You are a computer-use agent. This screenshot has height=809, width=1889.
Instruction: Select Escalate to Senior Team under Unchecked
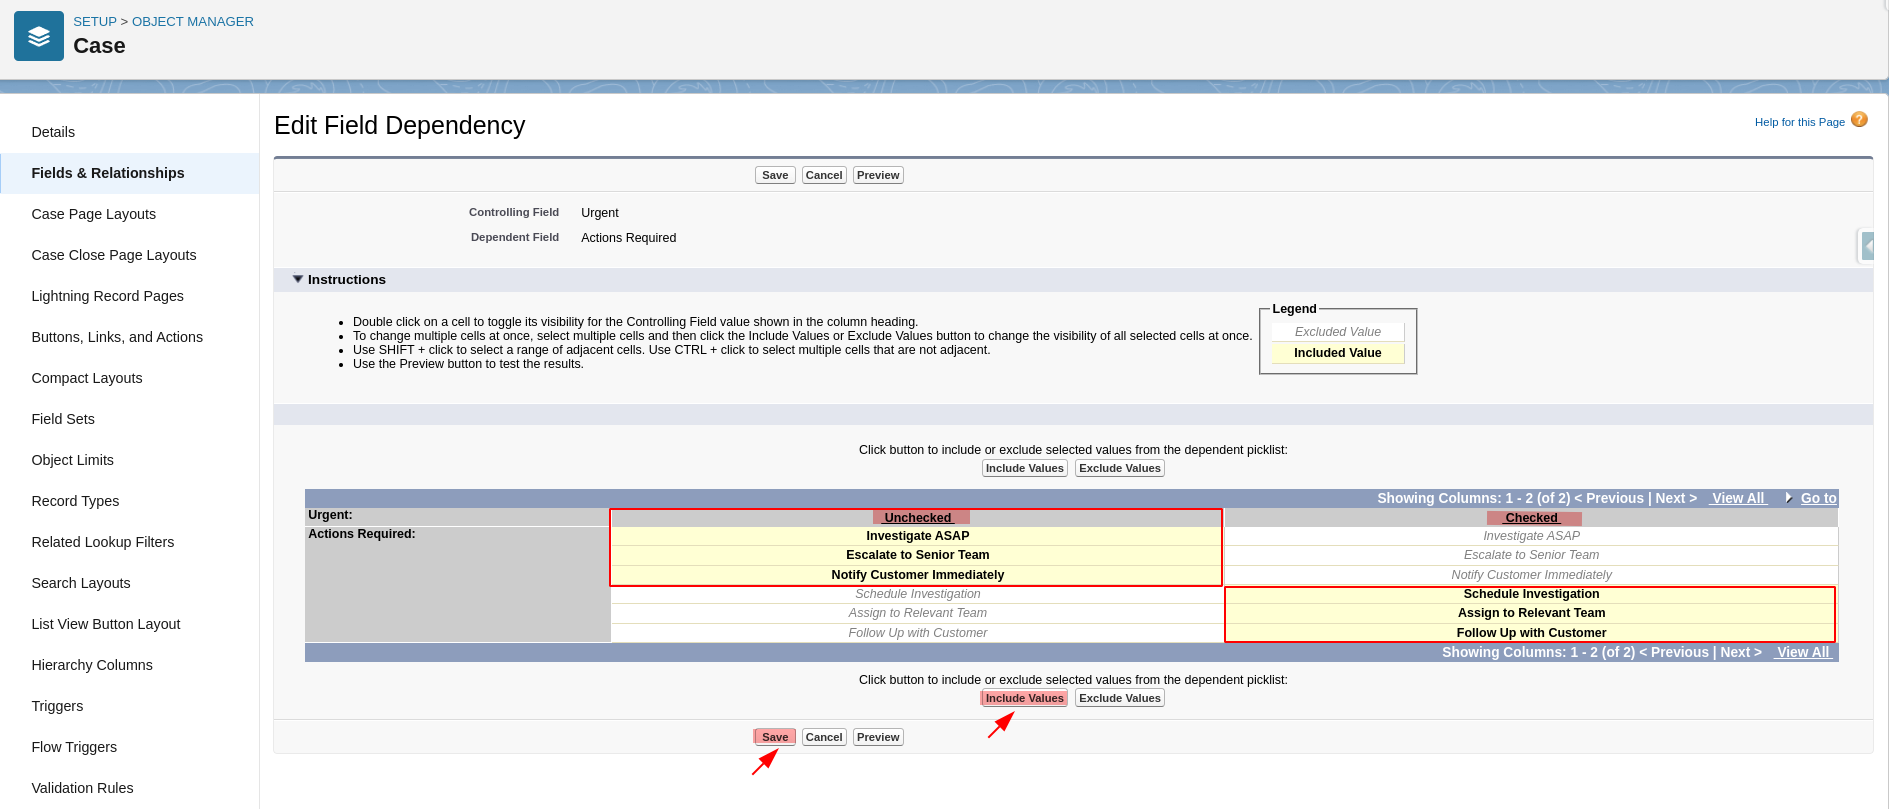(x=918, y=555)
